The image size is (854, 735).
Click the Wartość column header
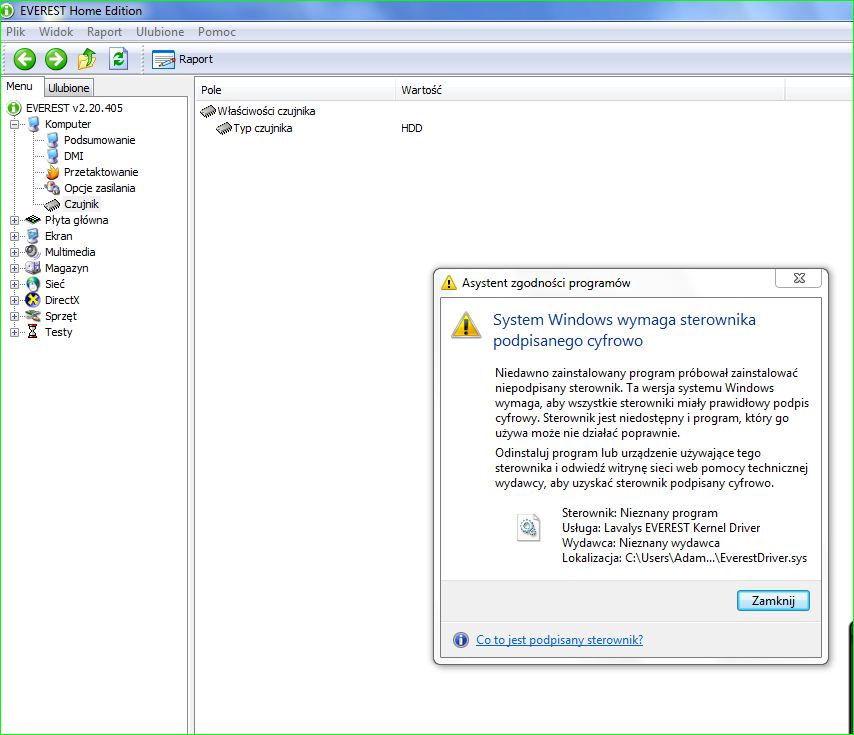(x=590, y=90)
